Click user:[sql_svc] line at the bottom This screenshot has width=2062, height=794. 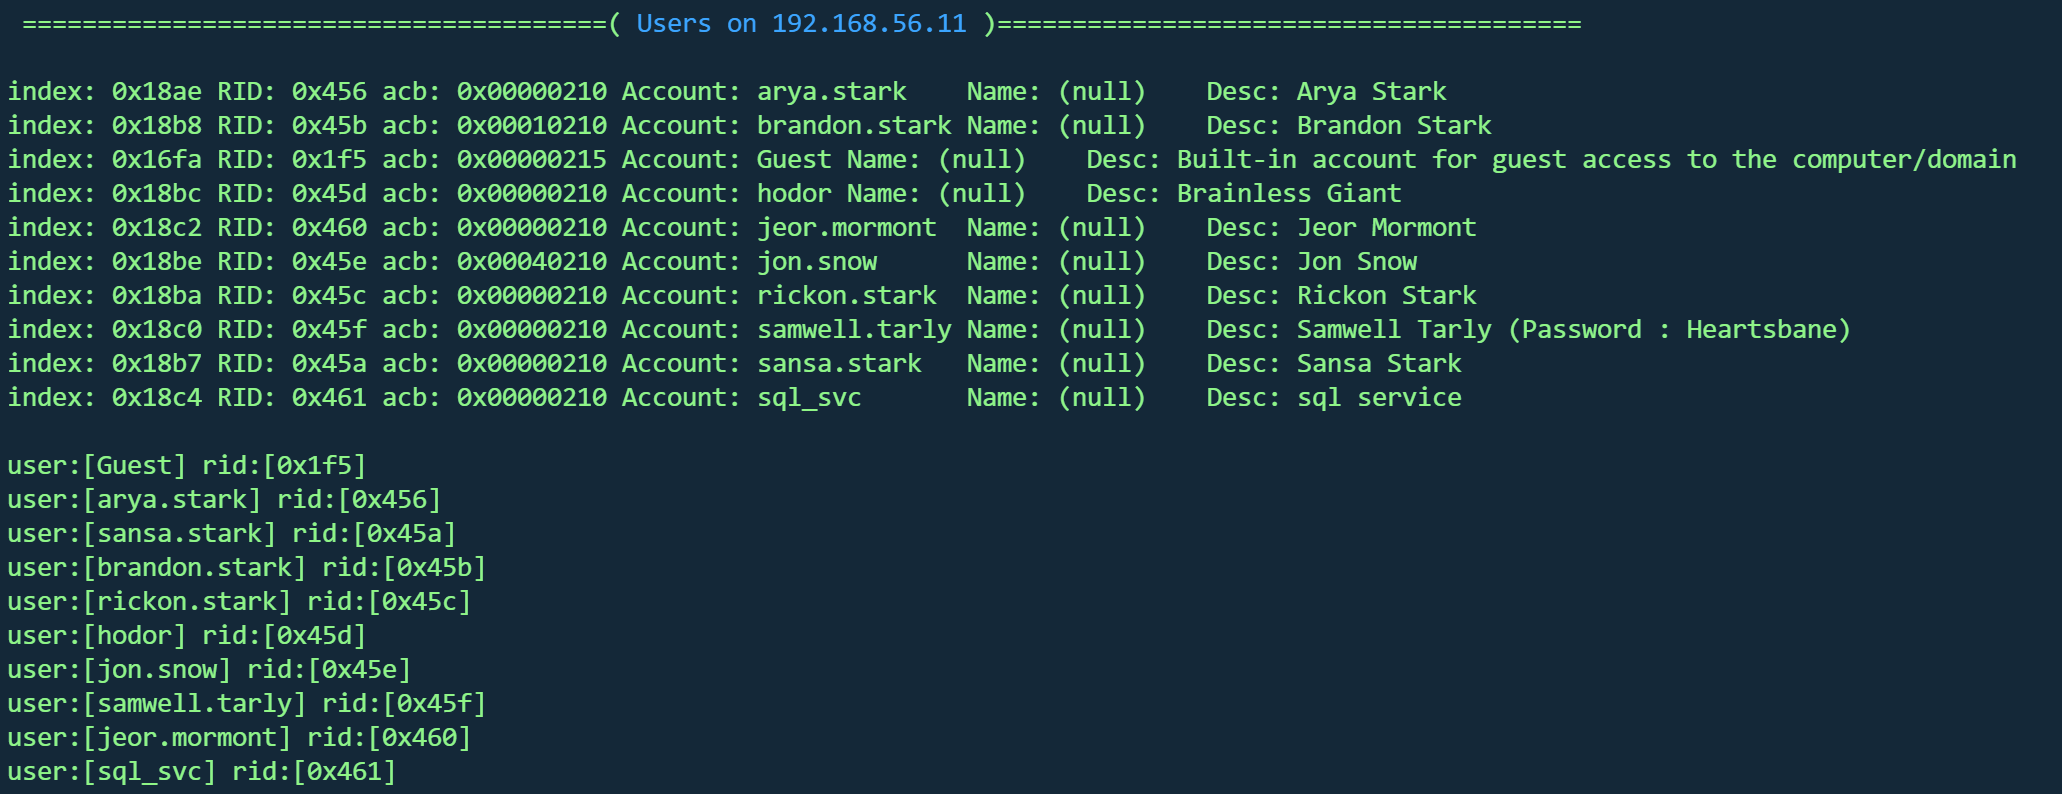pos(111,772)
